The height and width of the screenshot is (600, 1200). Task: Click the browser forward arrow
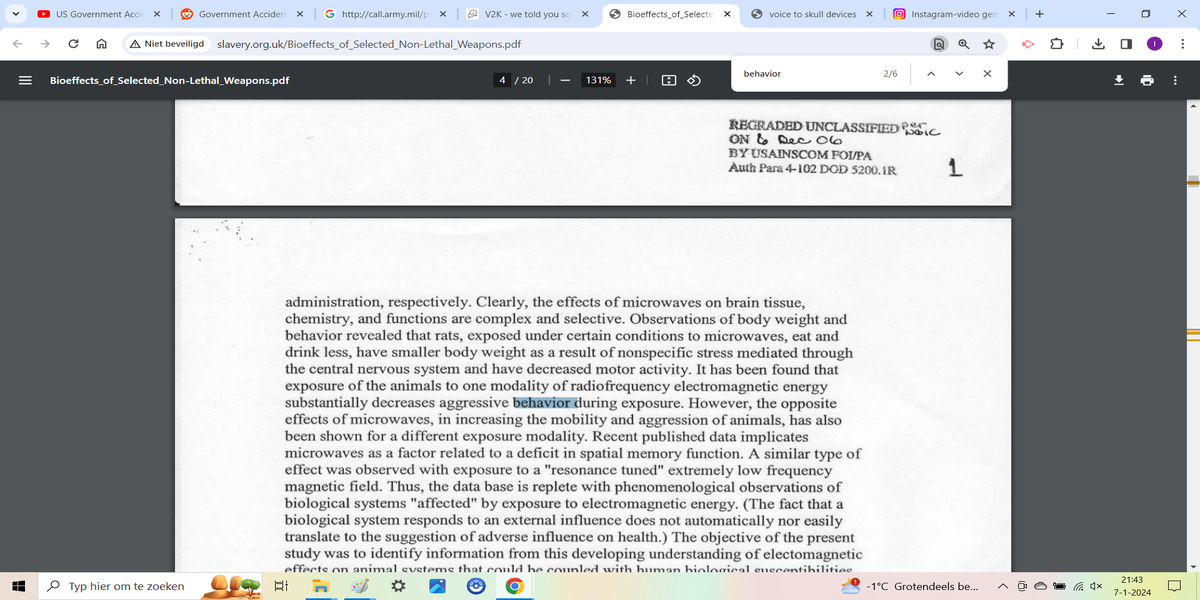(x=47, y=44)
